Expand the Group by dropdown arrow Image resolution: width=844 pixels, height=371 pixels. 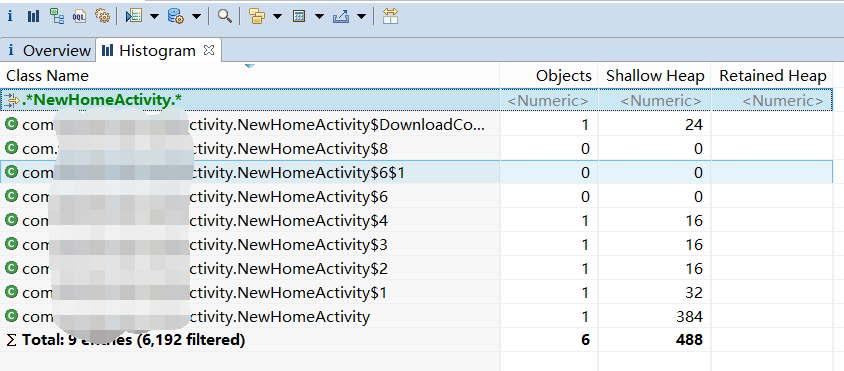coord(277,17)
